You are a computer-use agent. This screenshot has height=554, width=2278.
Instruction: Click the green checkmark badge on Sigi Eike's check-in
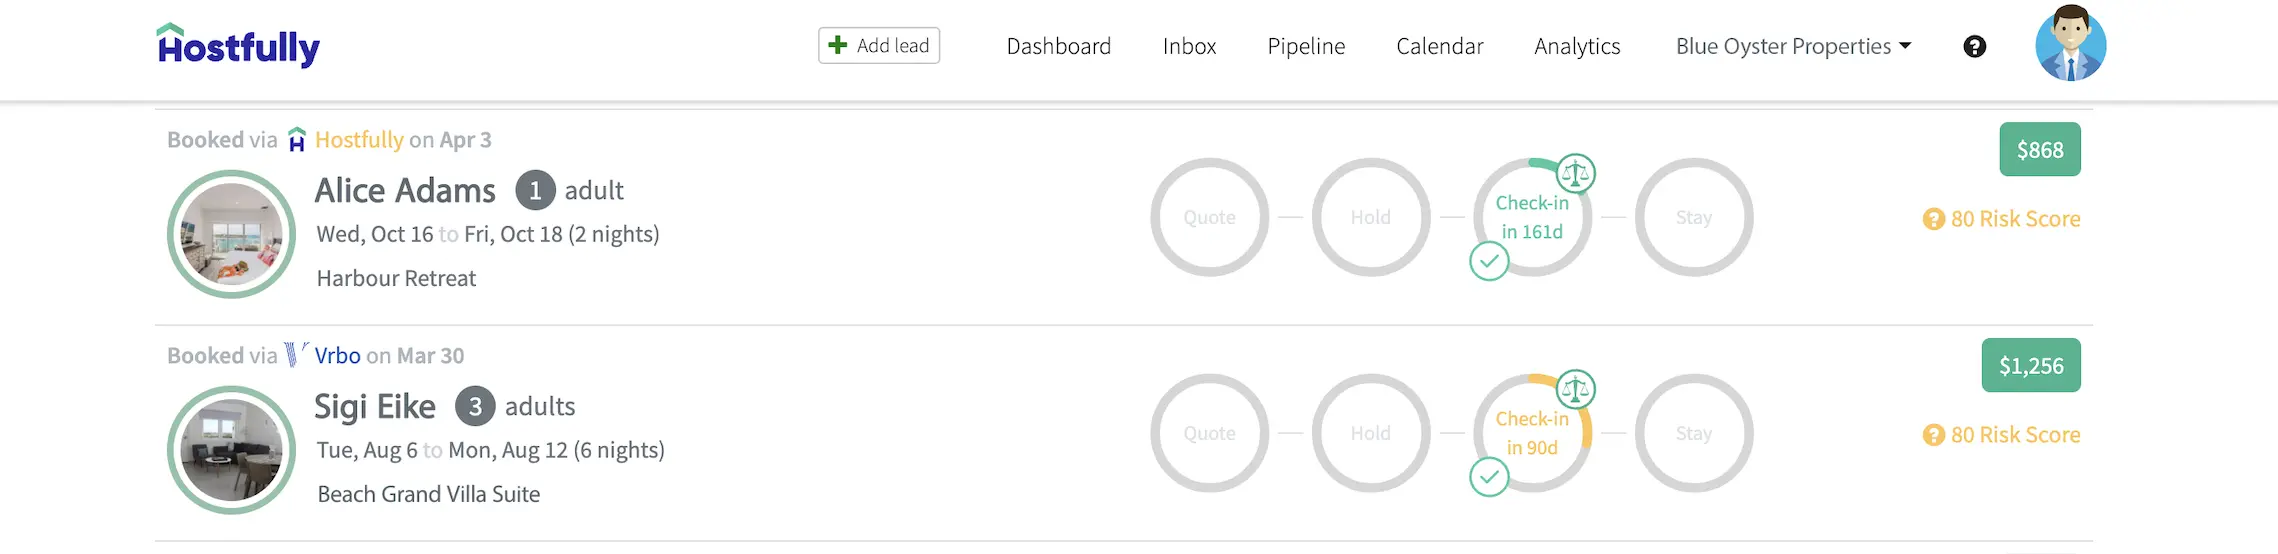(1489, 478)
